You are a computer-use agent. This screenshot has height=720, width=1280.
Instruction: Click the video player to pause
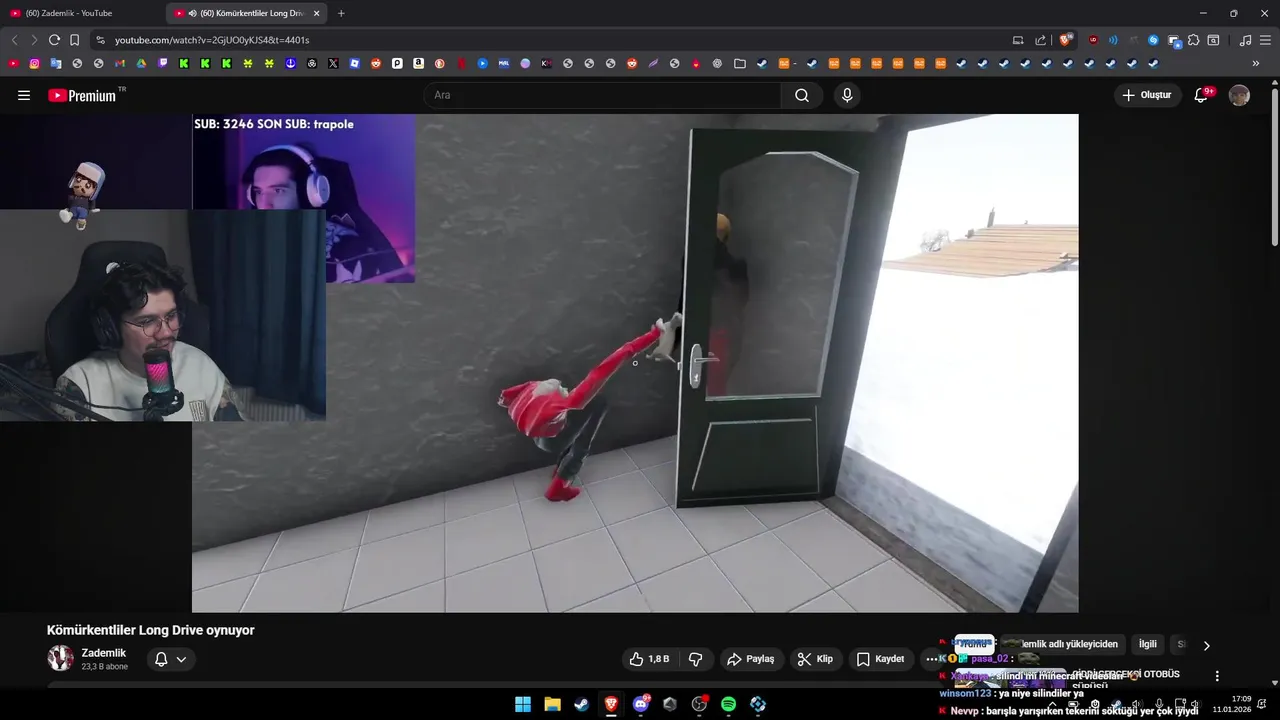(x=635, y=363)
